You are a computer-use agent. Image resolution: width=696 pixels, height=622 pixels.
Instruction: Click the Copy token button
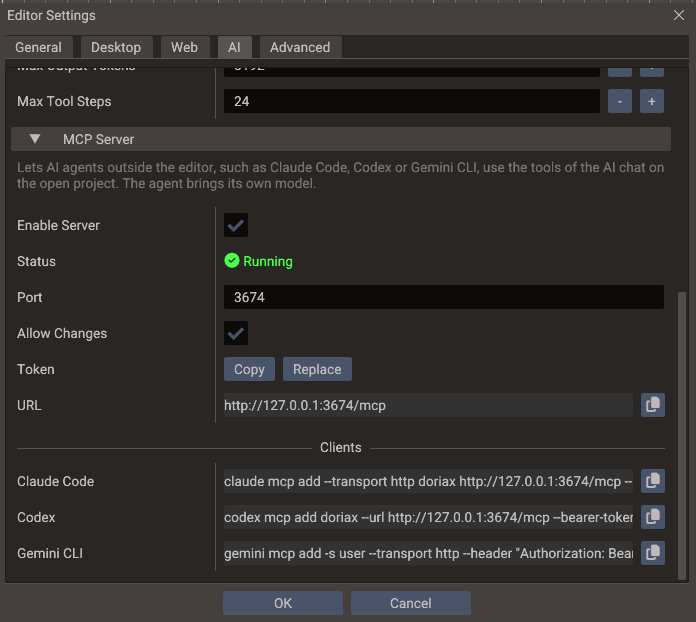coord(249,369)
